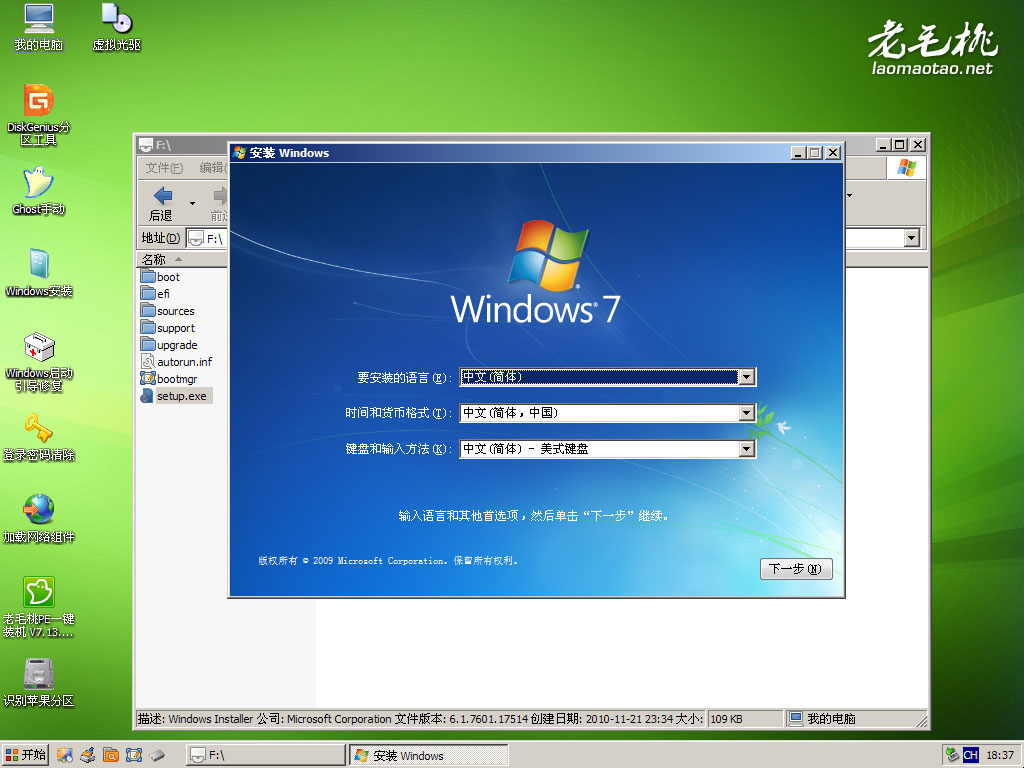Click the taskbar clock showing 18:37

(1000, 755)
